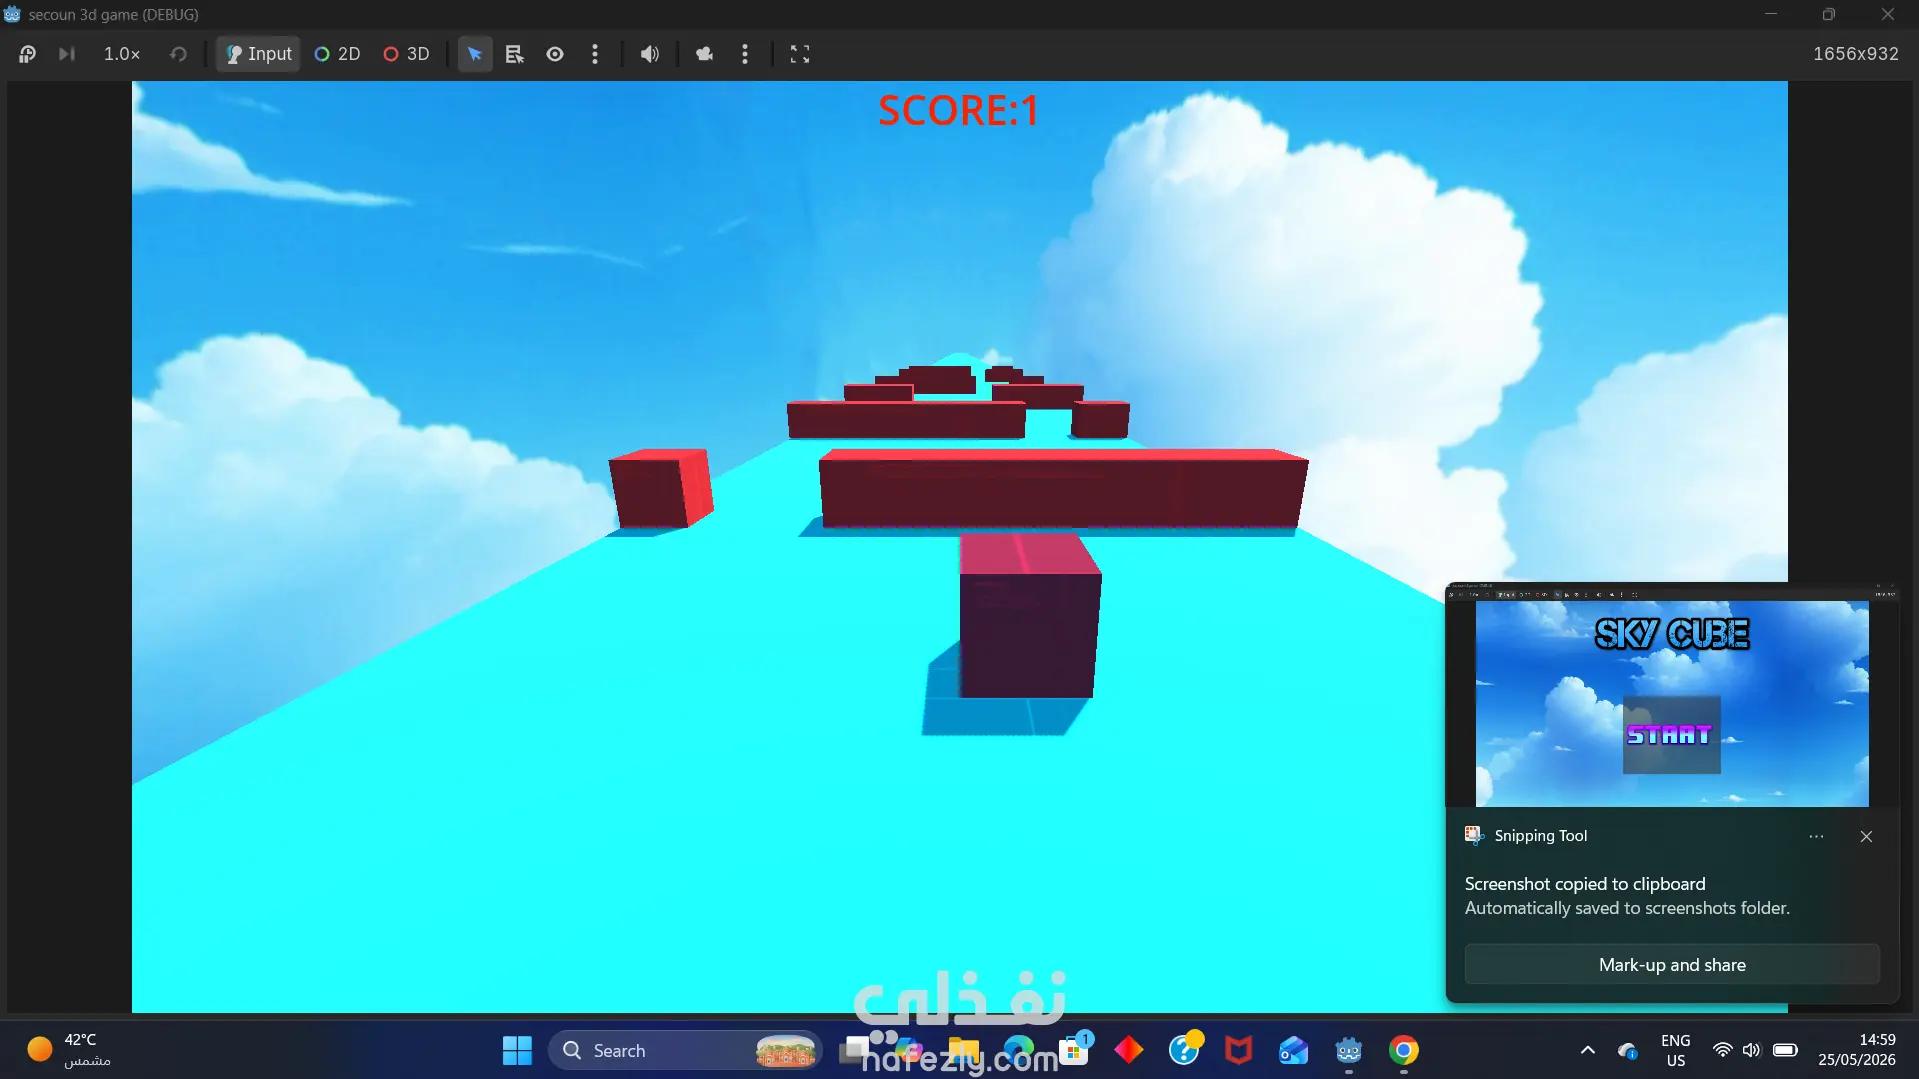Reset game speed with the undo arrow icon

click(x=178, y=54)
